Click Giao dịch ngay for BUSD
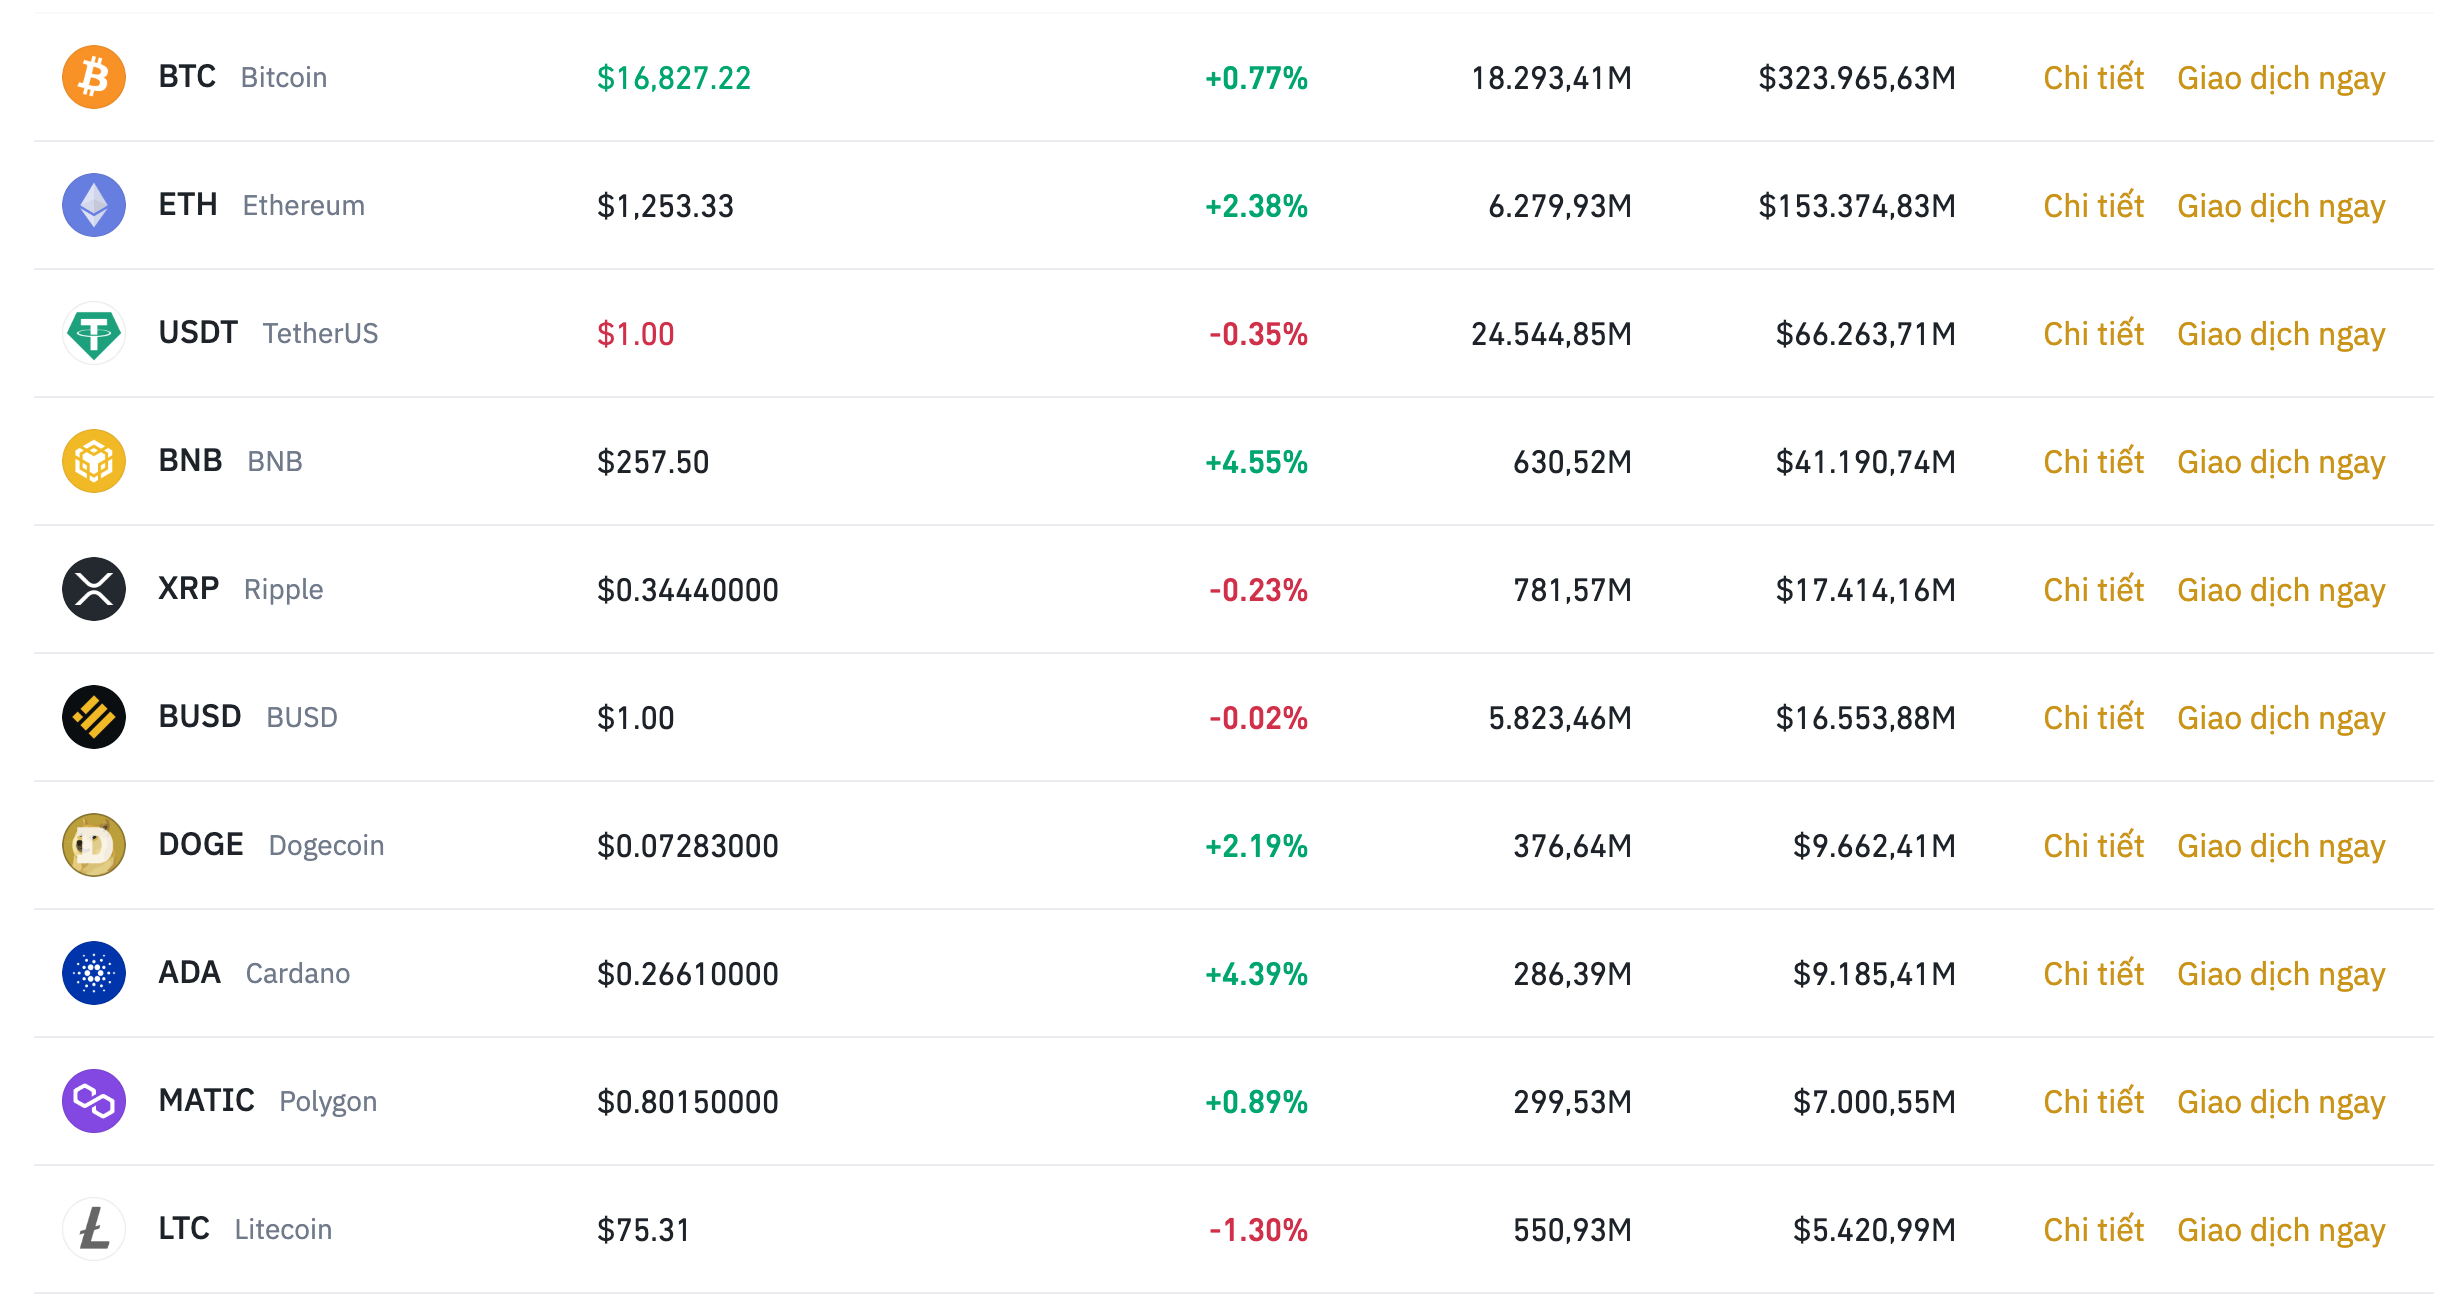Viewport: 2446px width, 1298px height. click(x=2281, y=719)
